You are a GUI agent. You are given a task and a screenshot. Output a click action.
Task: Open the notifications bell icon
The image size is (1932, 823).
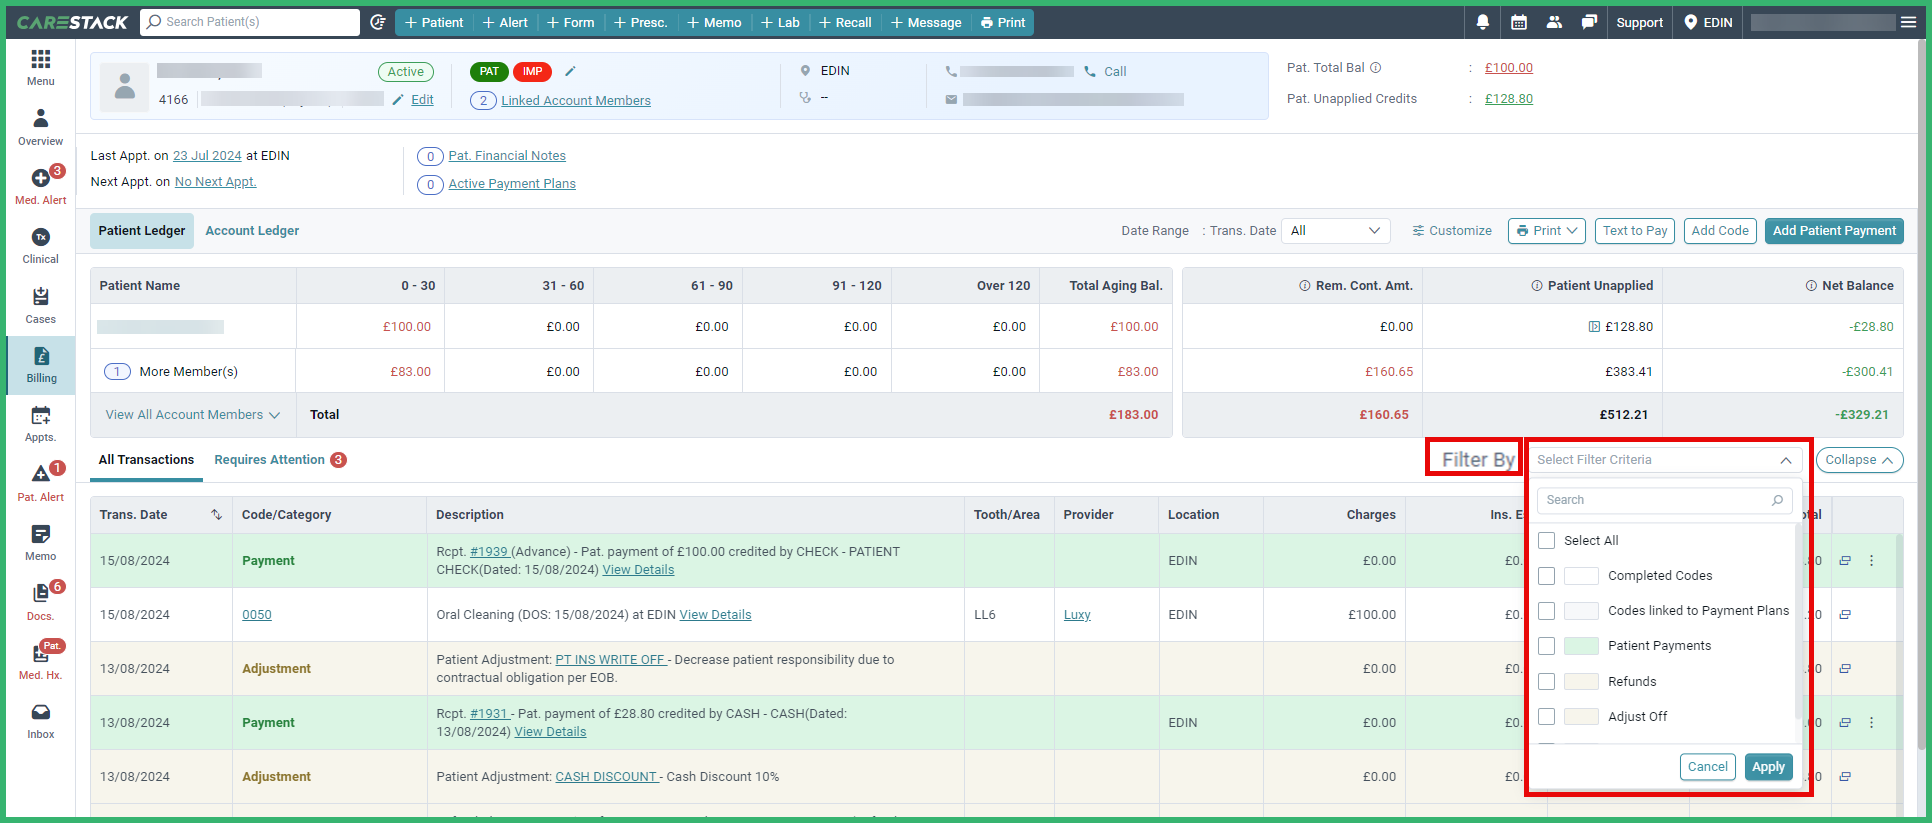[1483, 22]
